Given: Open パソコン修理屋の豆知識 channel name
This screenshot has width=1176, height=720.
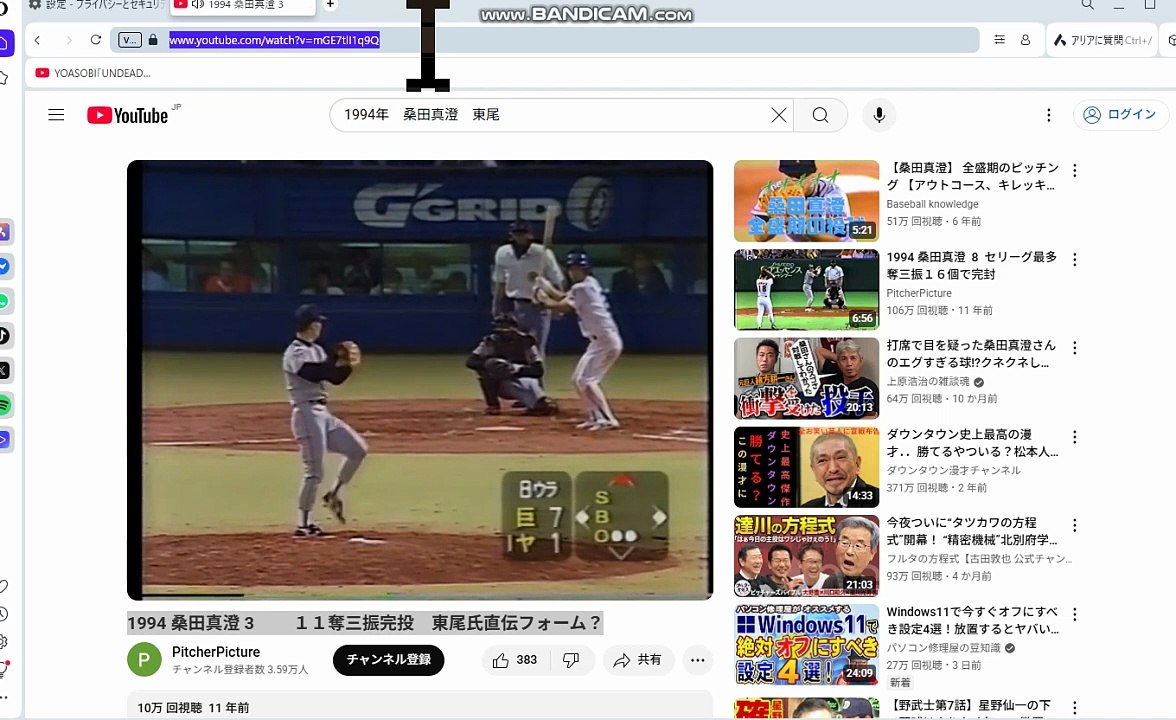Looking at the screenshot, I should [x=944, y=647].
